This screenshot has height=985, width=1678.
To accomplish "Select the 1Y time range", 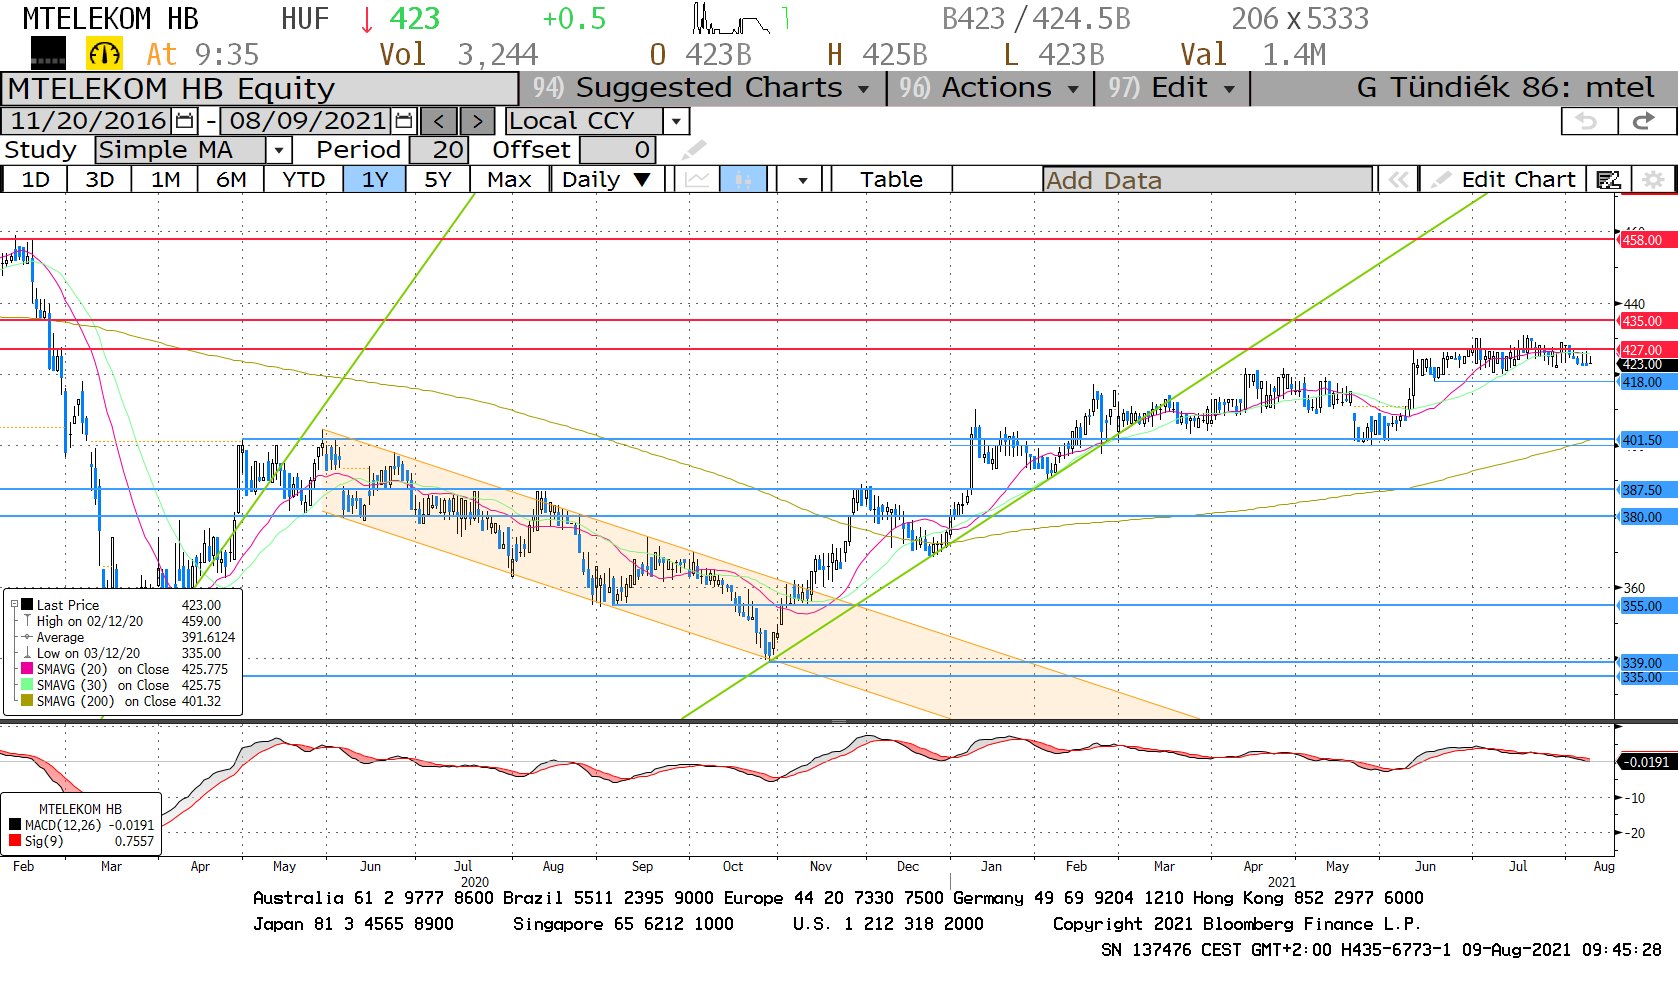I will click(x=374, y=180).
